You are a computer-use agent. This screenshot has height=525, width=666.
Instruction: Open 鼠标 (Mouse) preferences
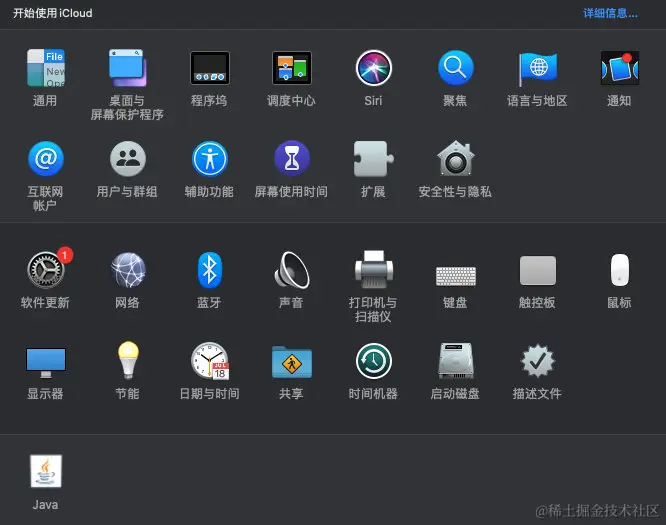pyautogui.click(x=619, y=270)
